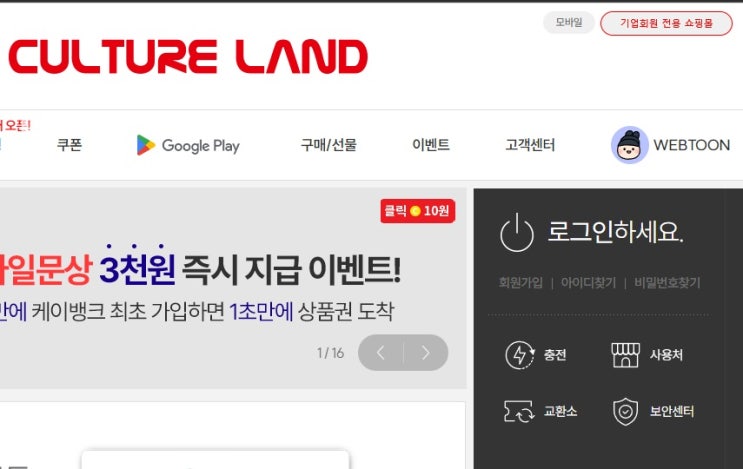Open the 모바일 link
The image size is (743, 469).
coord(569,22)
